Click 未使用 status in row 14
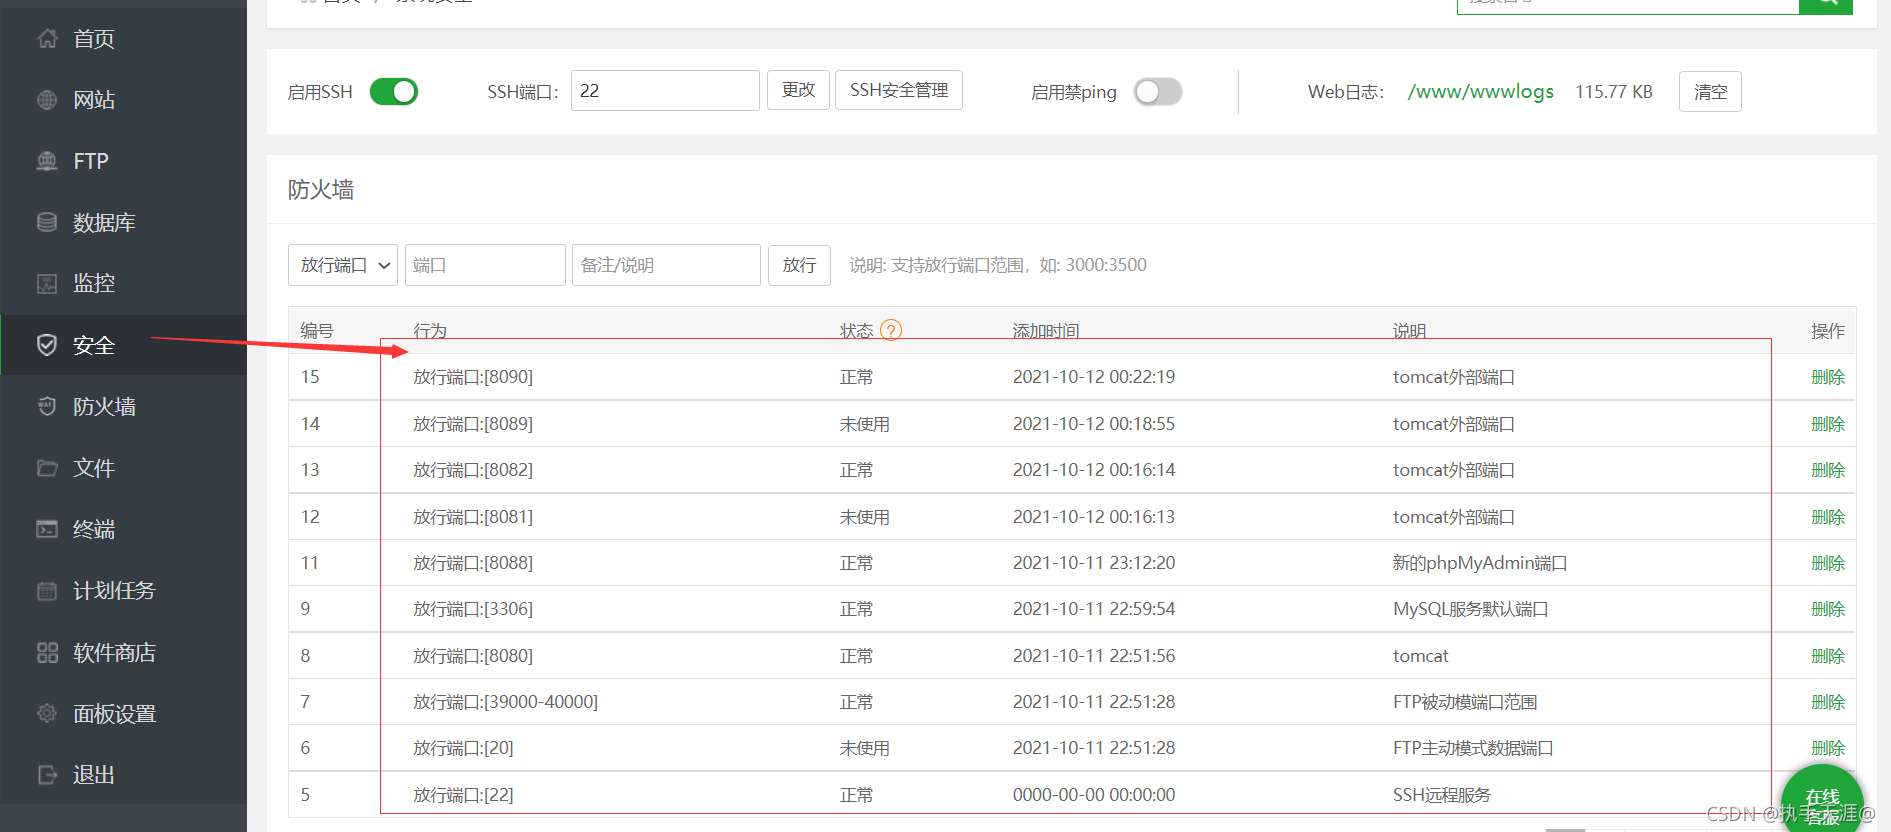This screenshot has width=1891, height=832. [x=865, y=424]
